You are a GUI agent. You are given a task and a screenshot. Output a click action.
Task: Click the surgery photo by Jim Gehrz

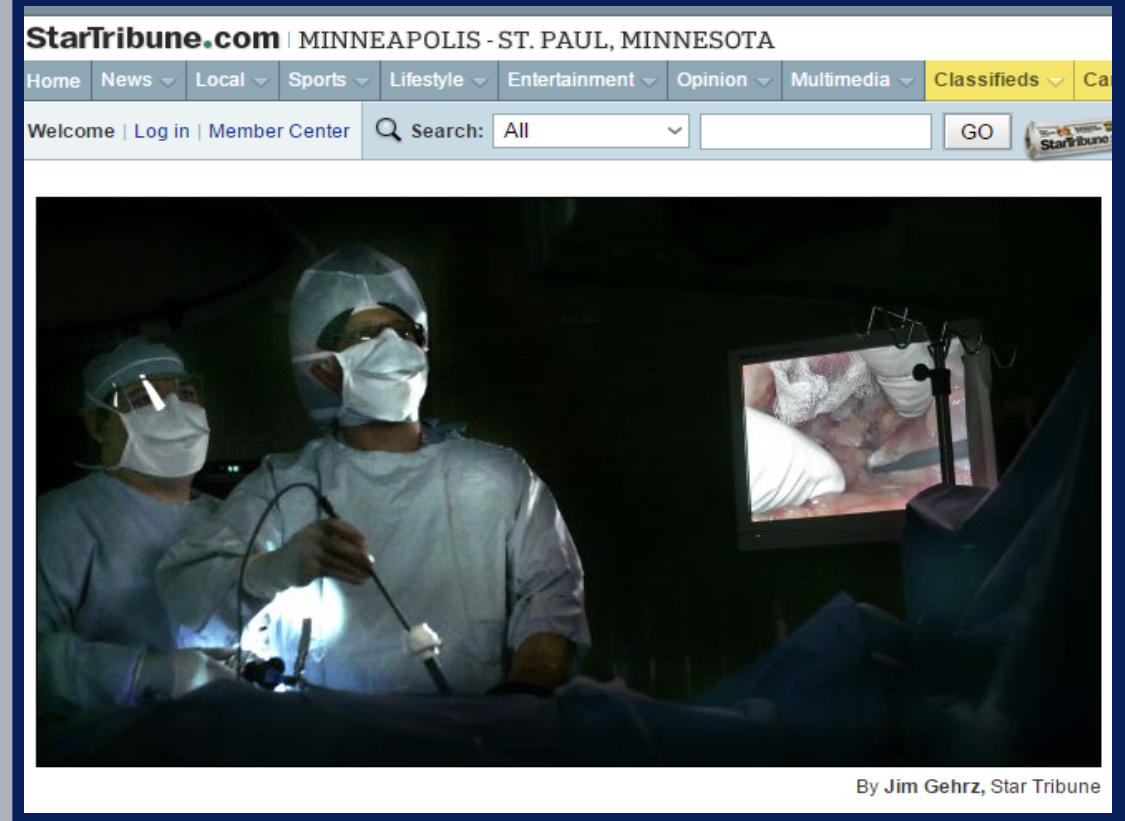pyautogui.click(x=568, y=482)
